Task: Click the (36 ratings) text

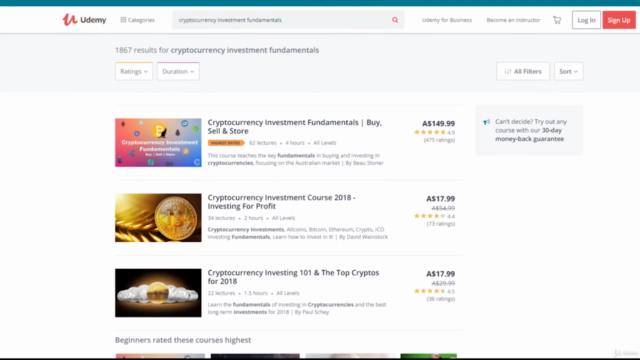Action: click(x=441, y=299)
